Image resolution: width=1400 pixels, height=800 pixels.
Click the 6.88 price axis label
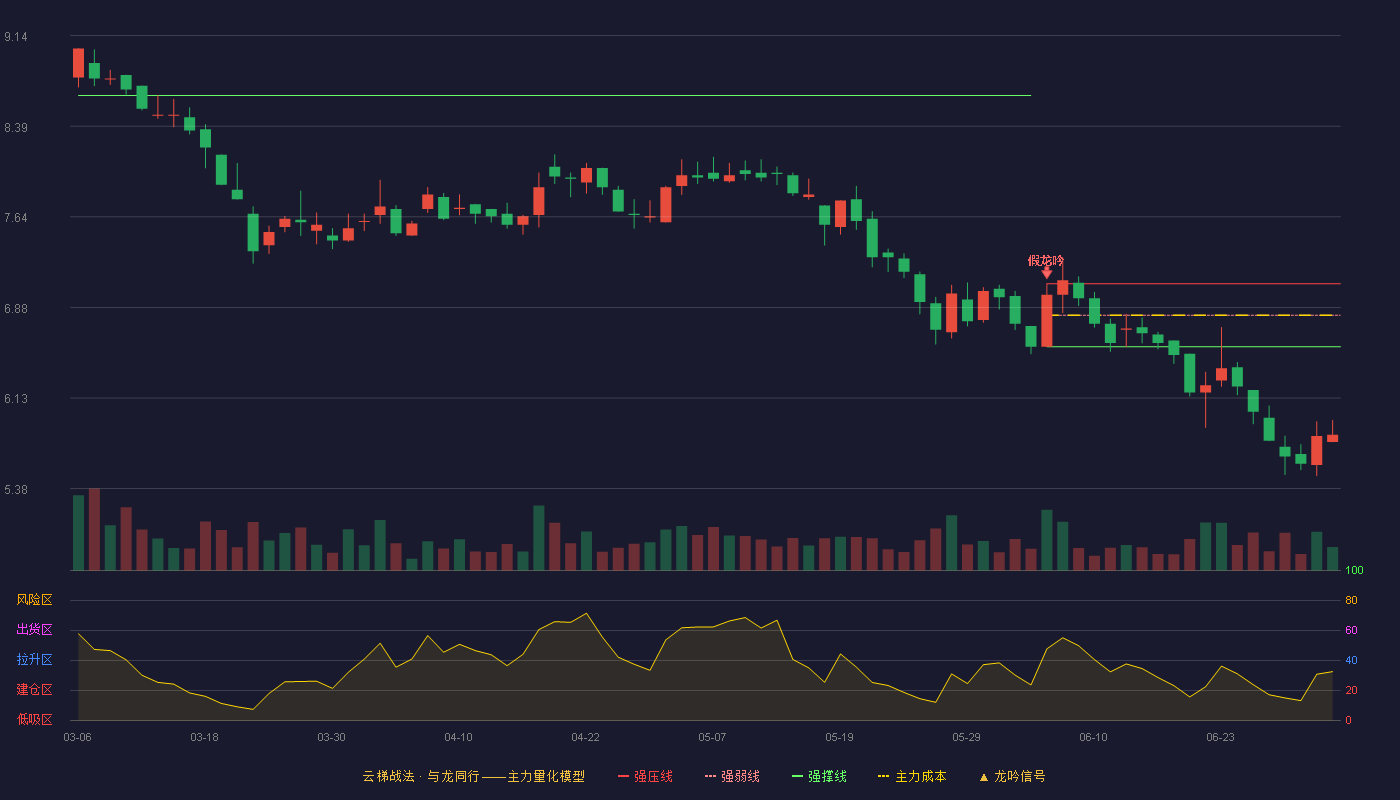(16, 309)
